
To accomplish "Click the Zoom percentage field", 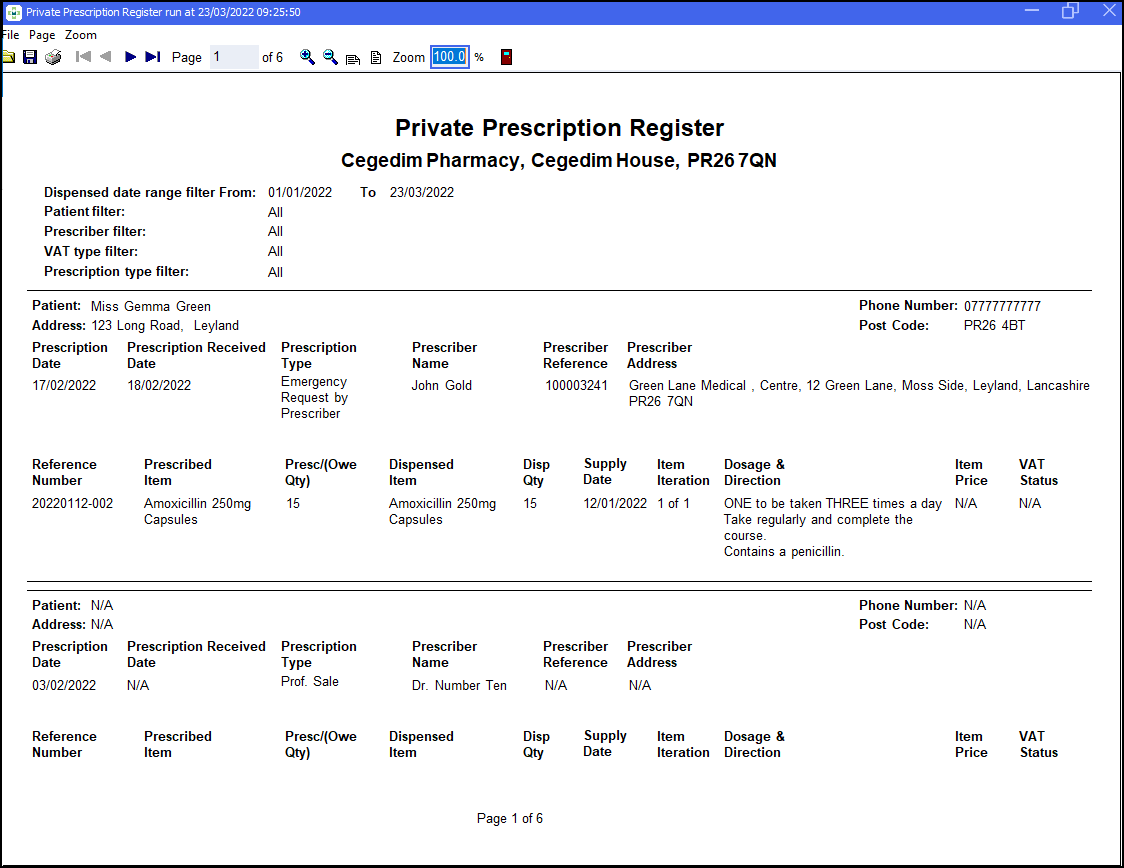I will coord(449,57).
